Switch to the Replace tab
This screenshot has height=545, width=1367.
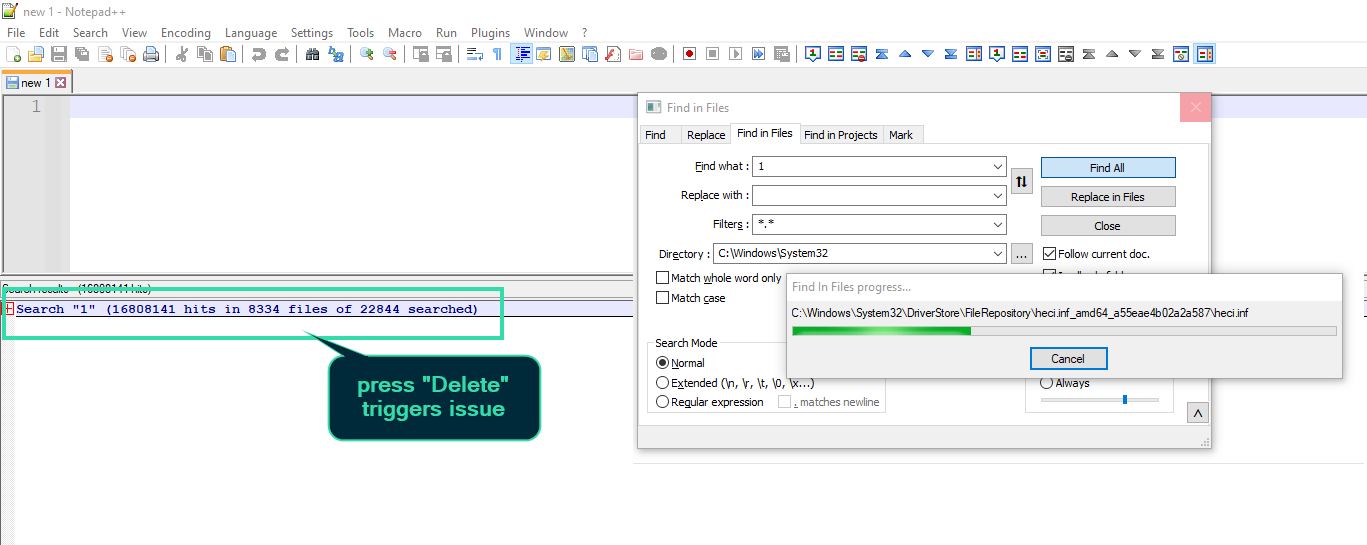click(x=706, y=135)
